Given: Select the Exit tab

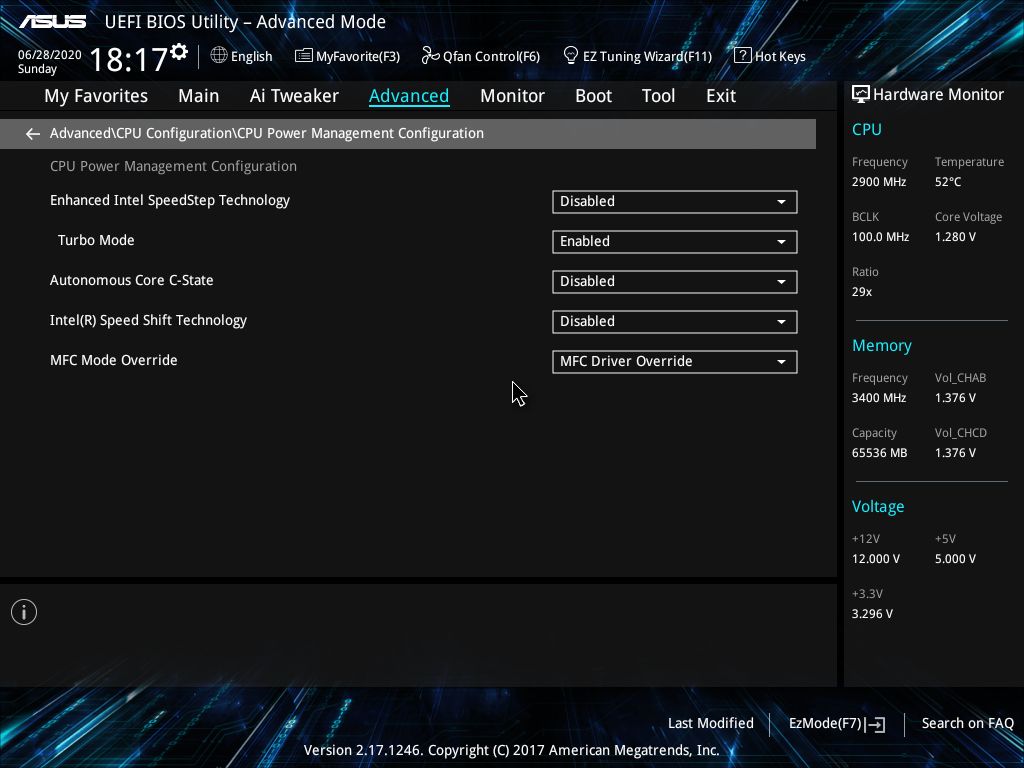Looking at the screenshot, I should (x=721, y=96).
